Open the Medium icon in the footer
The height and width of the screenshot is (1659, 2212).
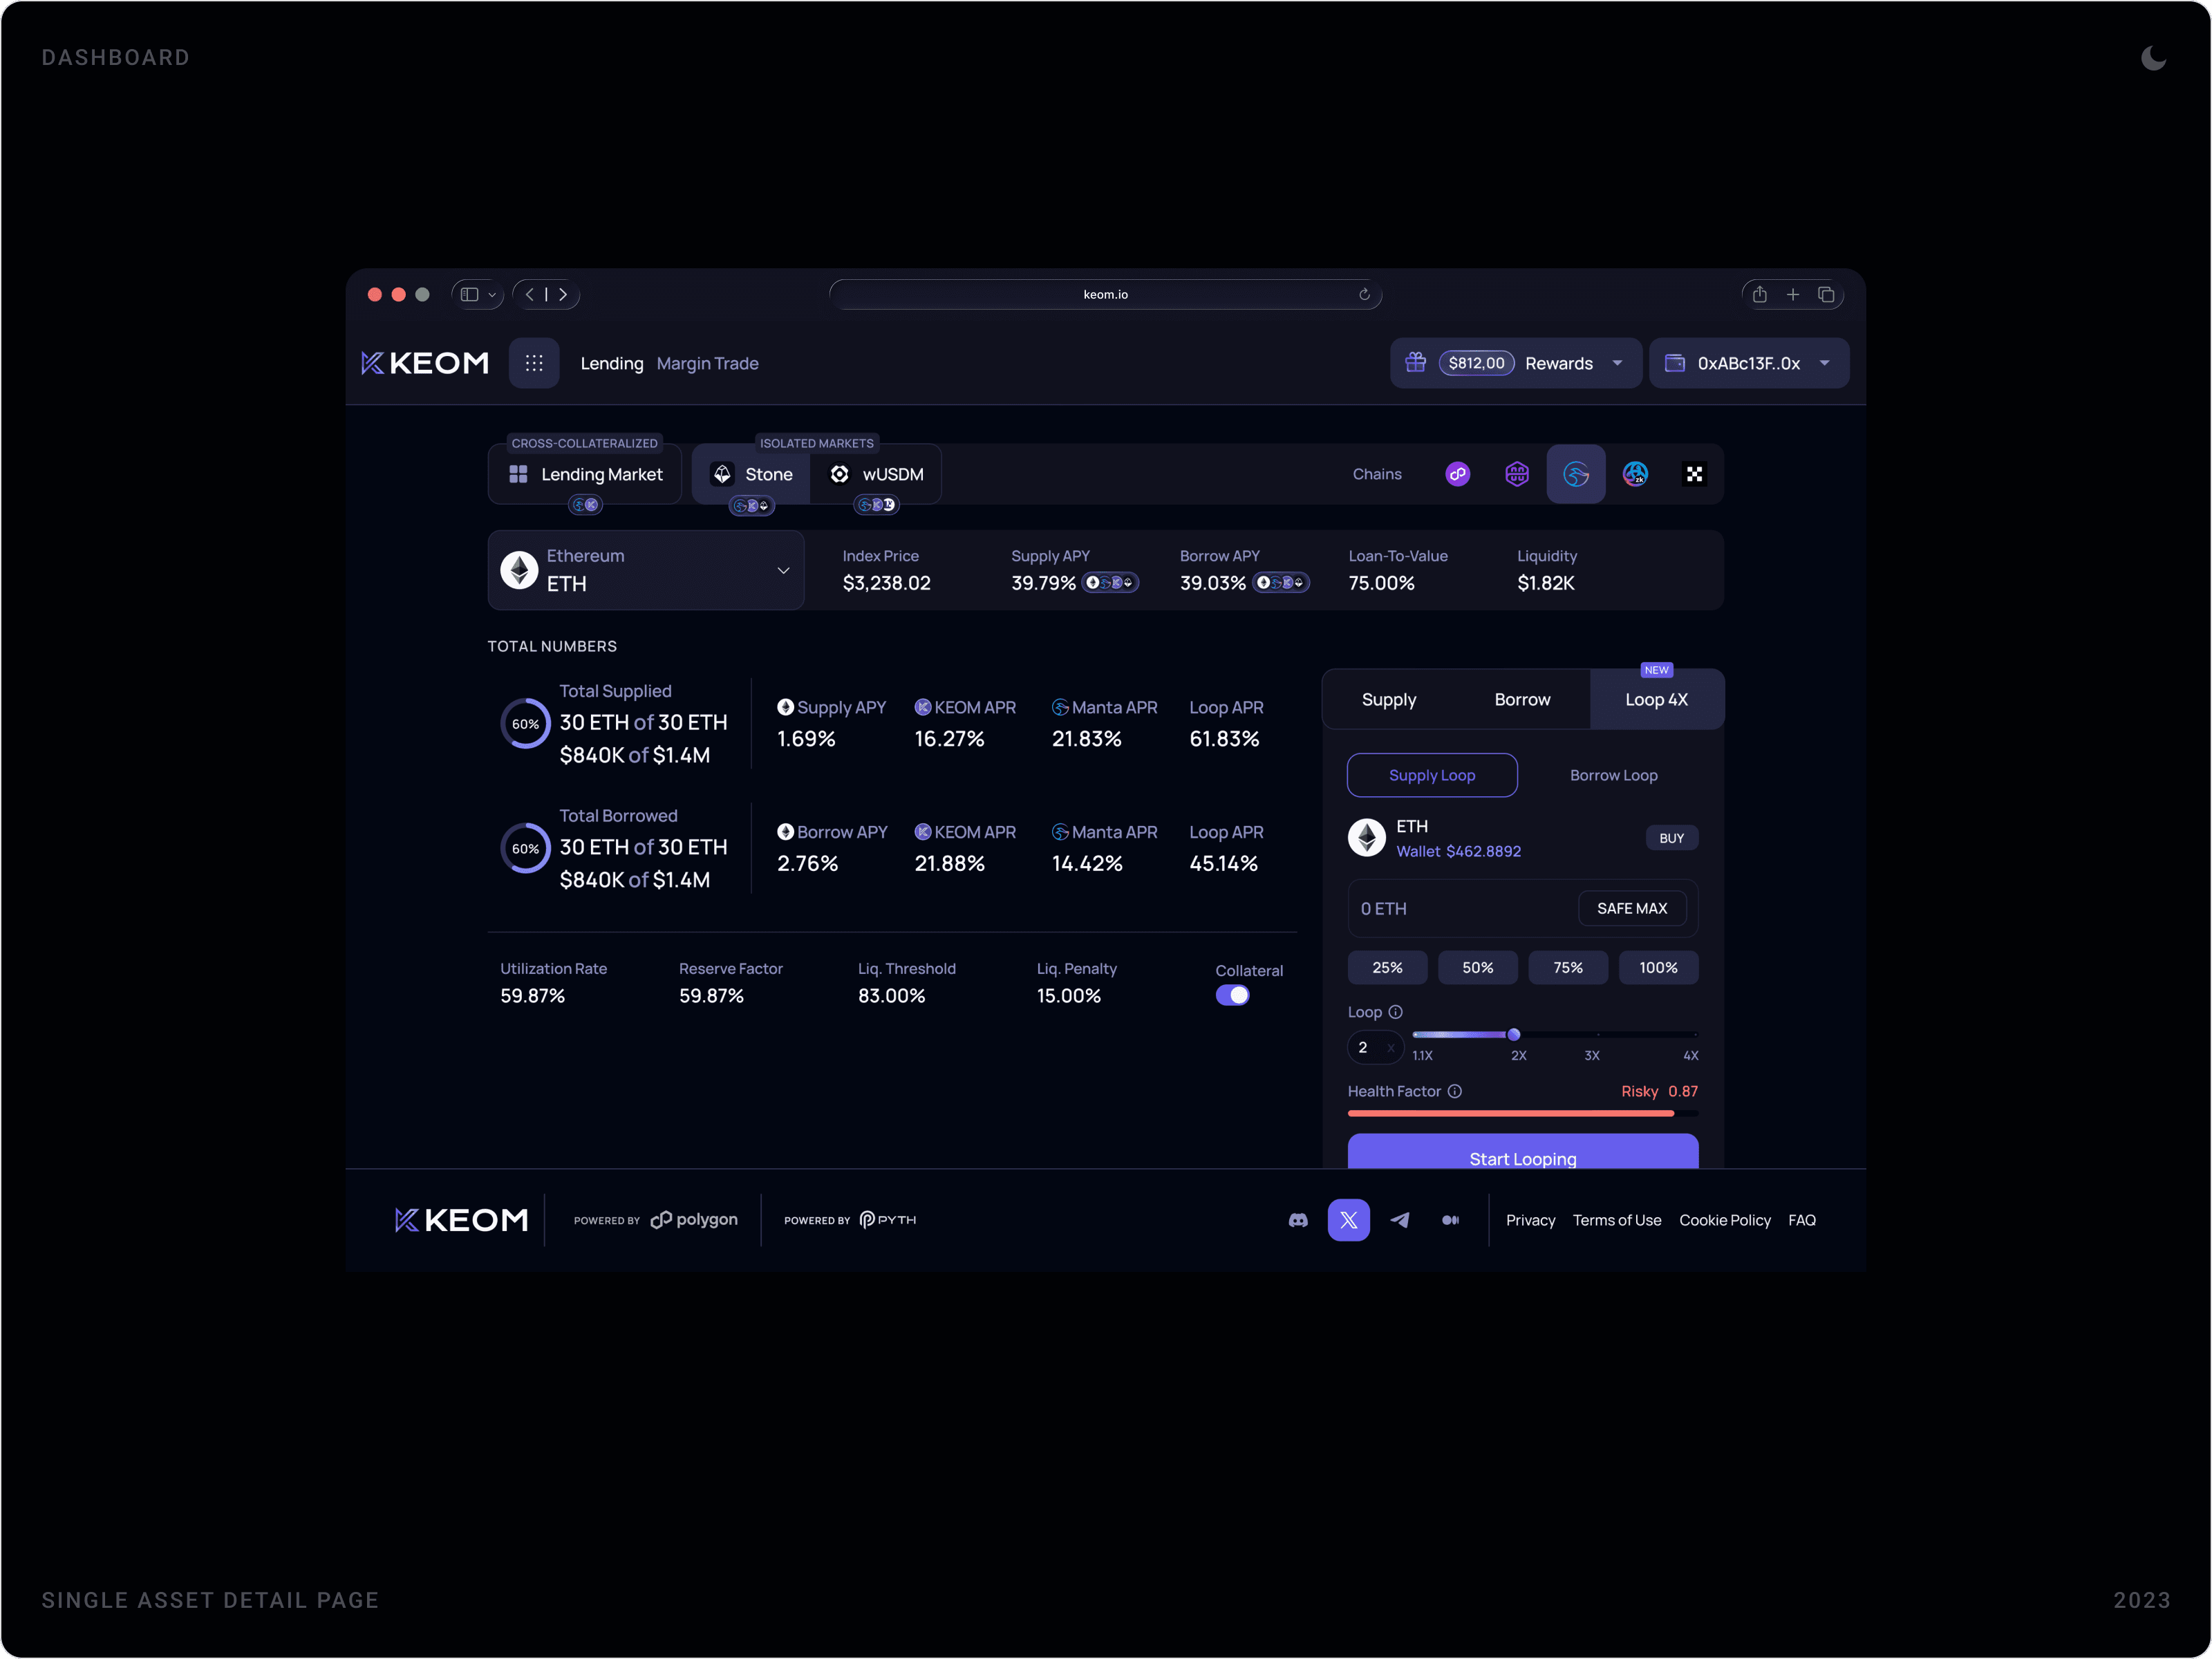pos(1451,1220)
